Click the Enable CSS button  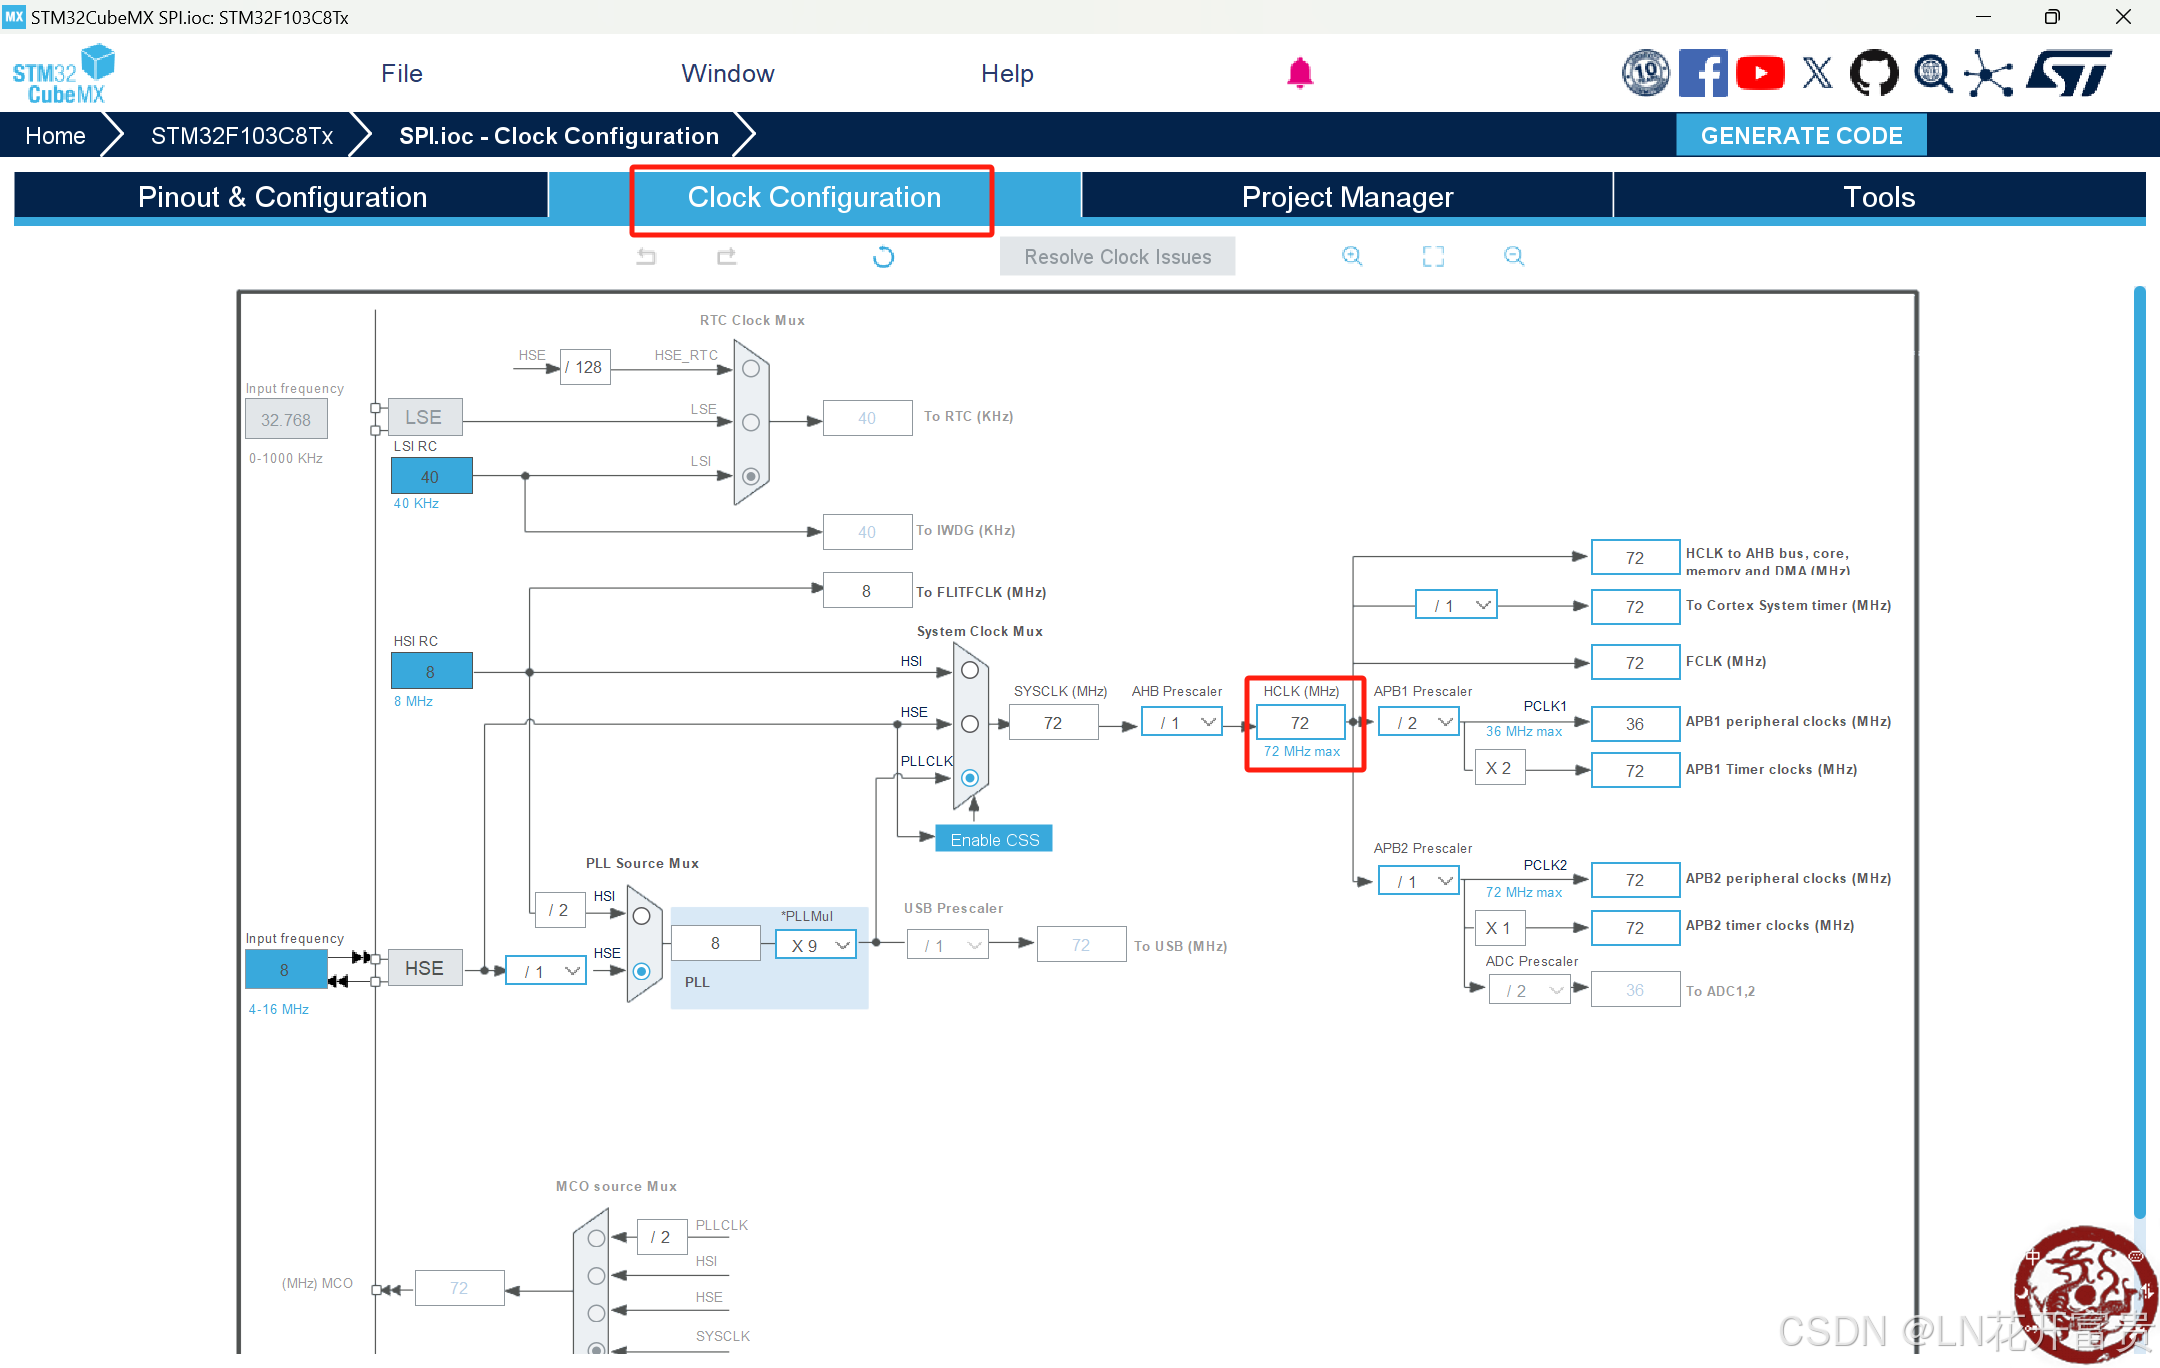tap(993, 840)
